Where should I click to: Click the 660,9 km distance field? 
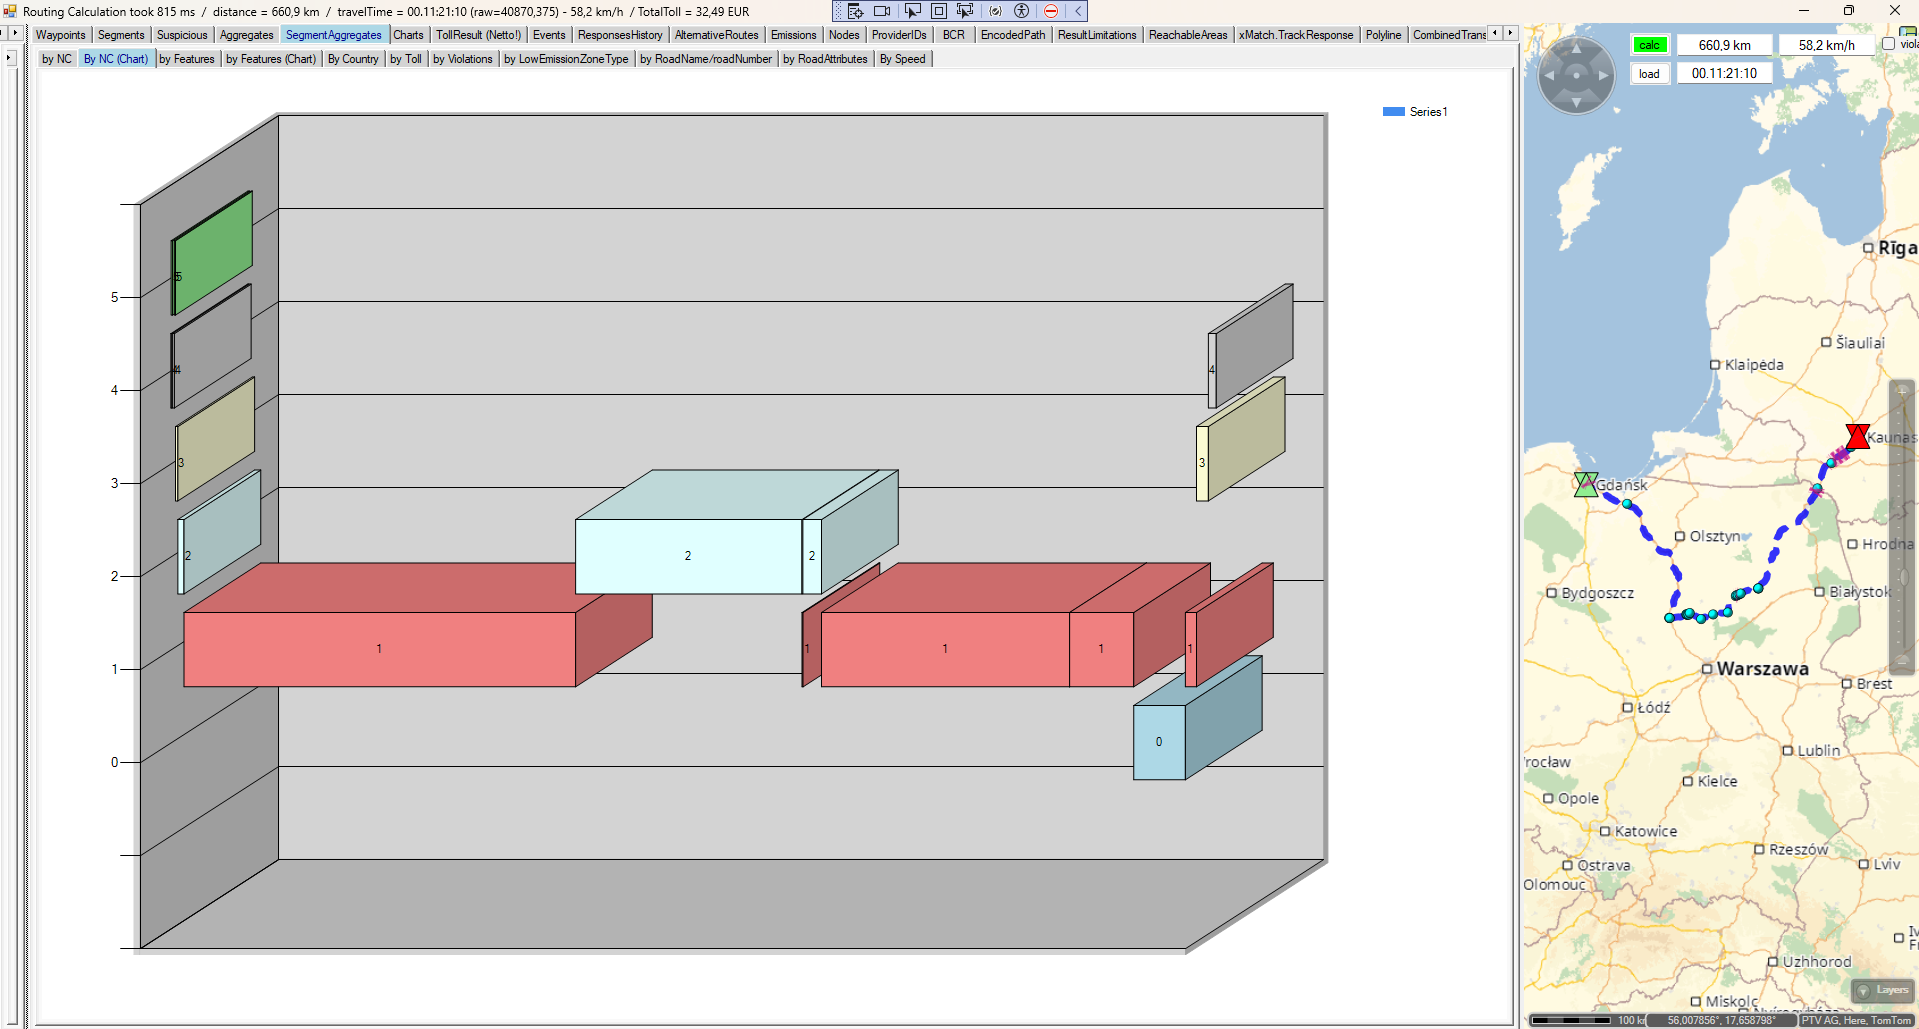(x=1724, y=45)
